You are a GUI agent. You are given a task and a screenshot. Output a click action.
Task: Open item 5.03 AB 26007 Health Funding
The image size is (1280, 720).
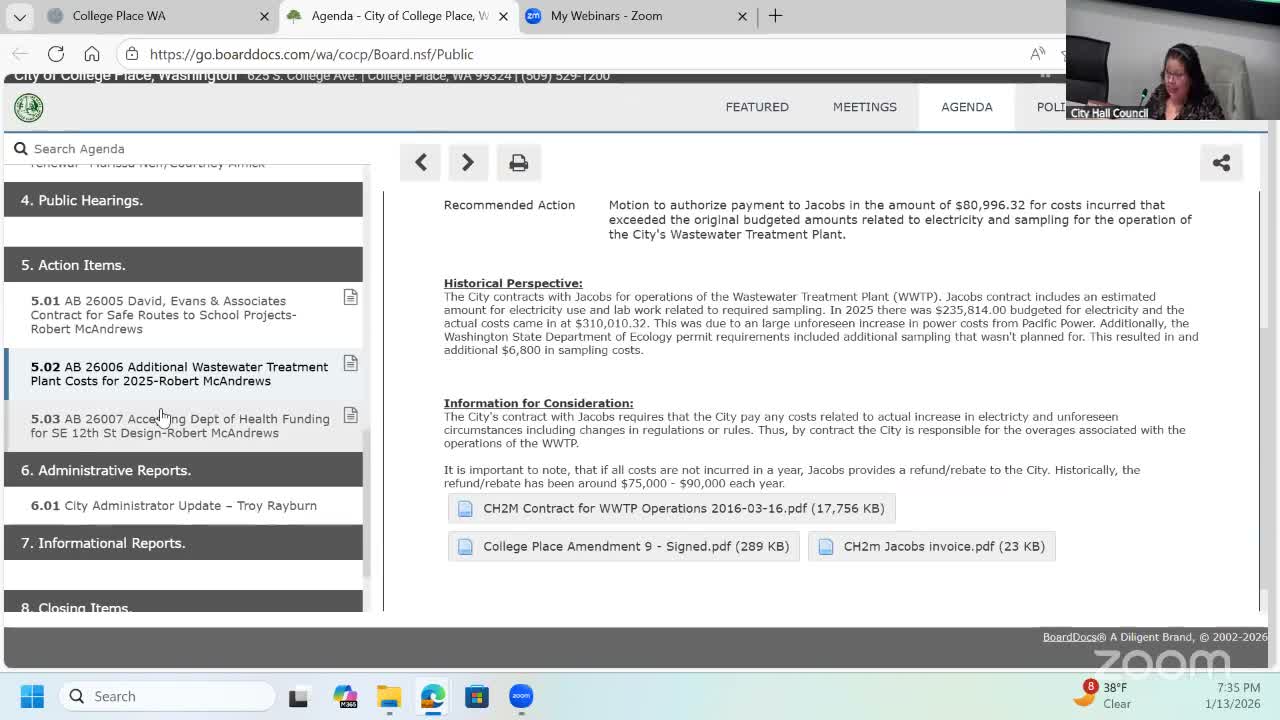pos(184,426)
